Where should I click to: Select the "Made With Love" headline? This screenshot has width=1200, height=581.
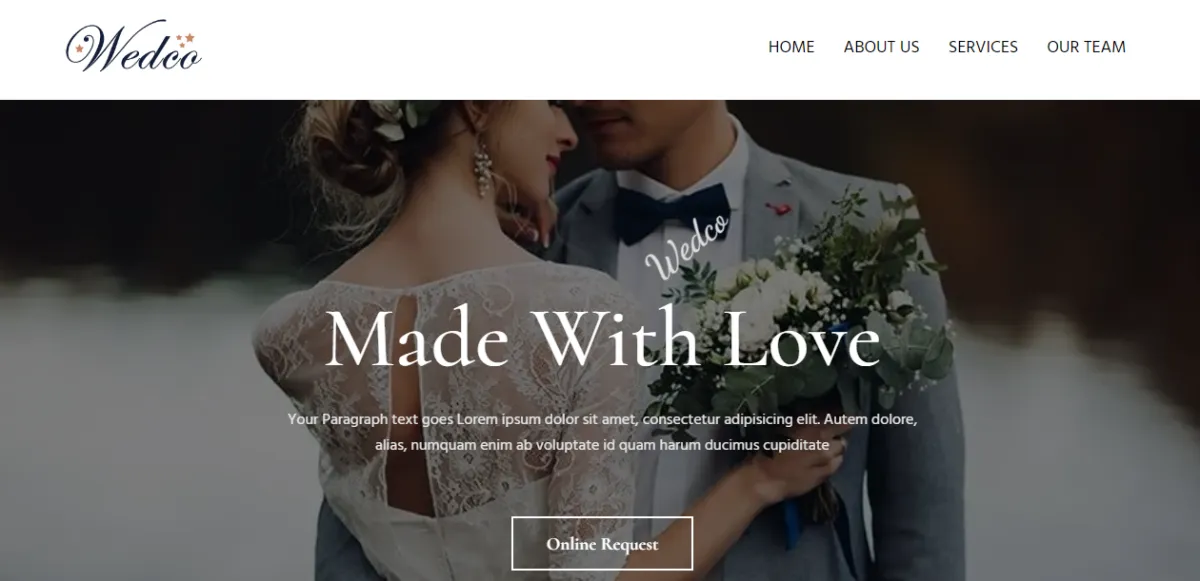(x=602, y=339)
